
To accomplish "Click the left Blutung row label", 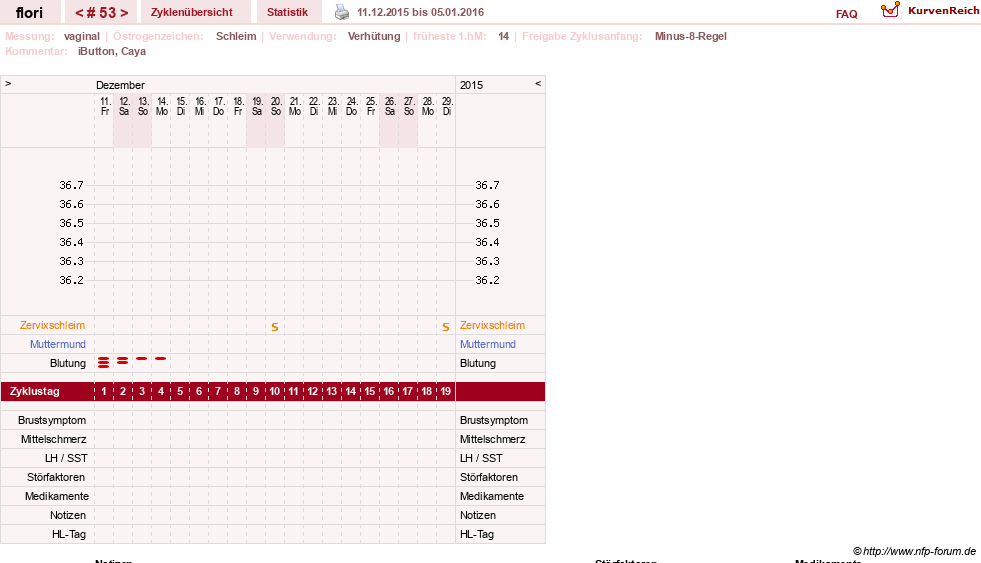I will [68, 363].
